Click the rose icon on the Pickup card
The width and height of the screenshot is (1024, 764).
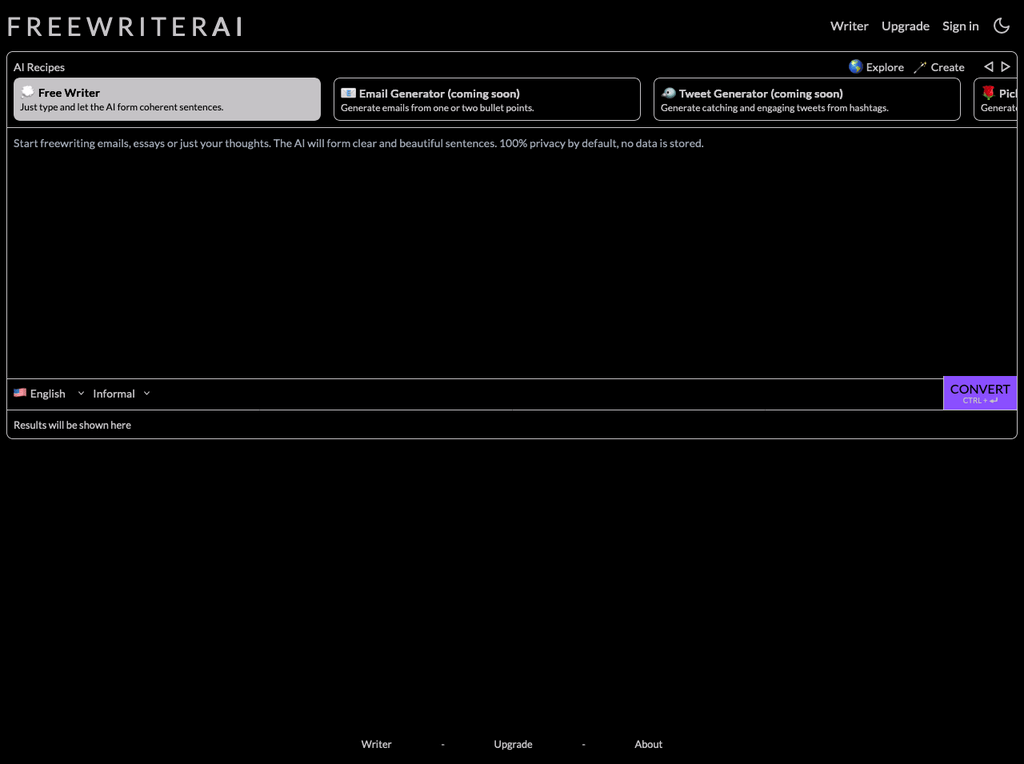click(988, 92)
